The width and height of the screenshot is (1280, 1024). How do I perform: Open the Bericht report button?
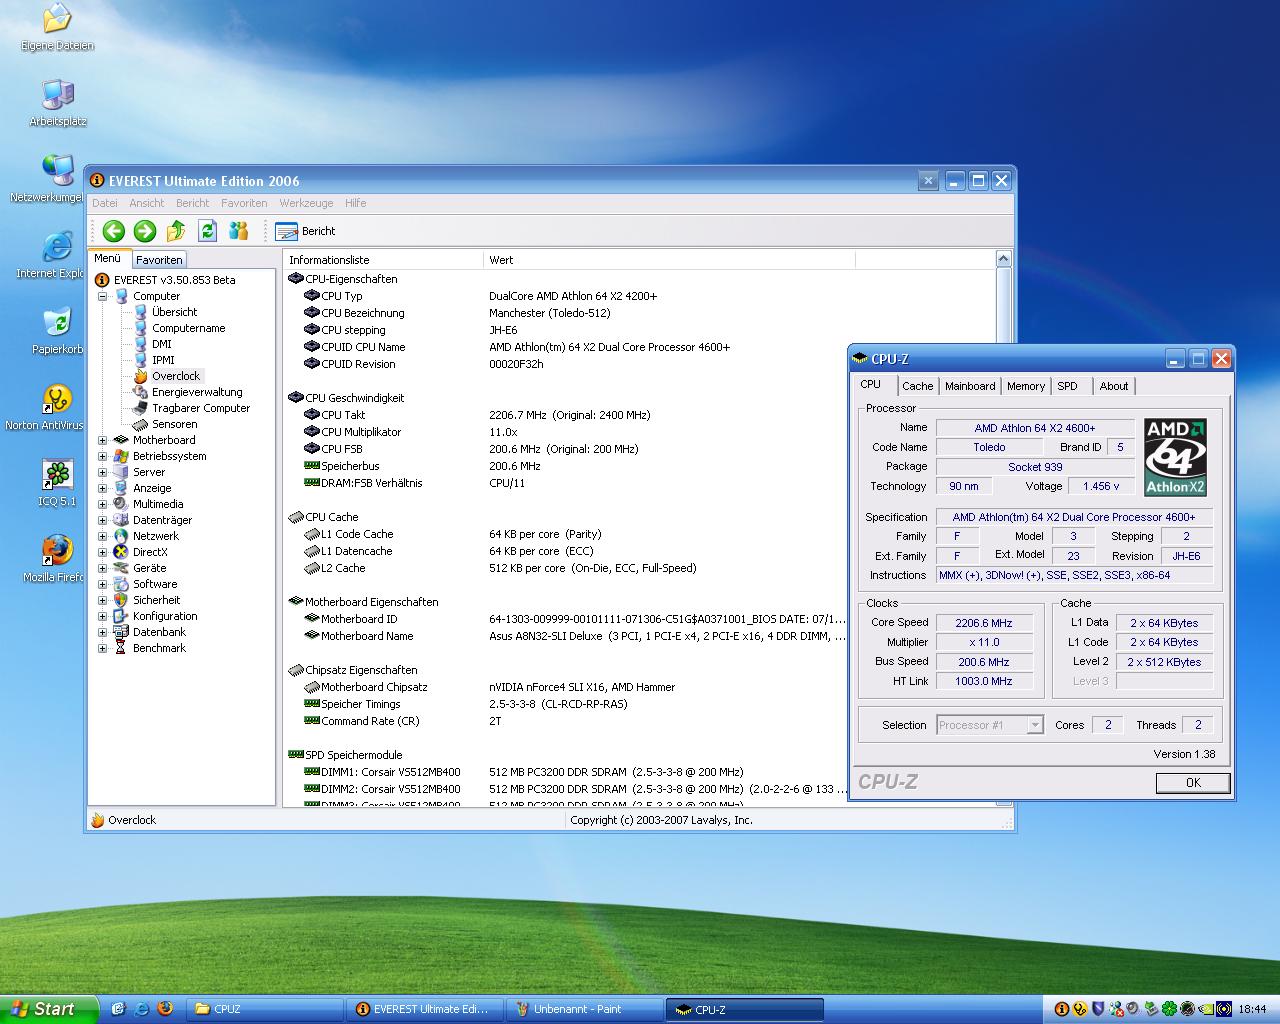coord(306,231)
